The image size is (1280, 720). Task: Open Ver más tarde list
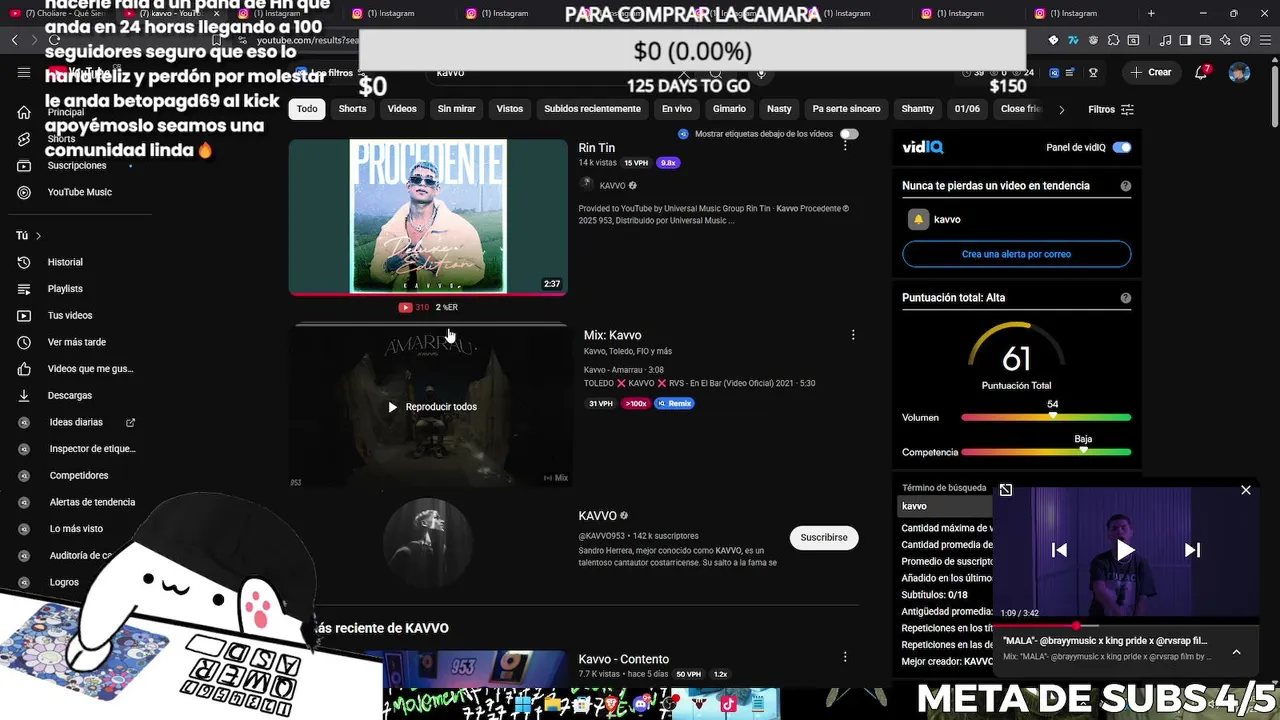[x=77, y=342]
